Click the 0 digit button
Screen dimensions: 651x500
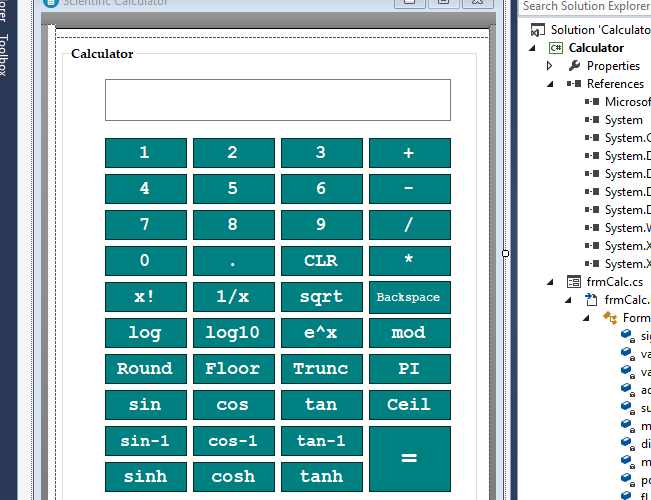pos(146,261)
